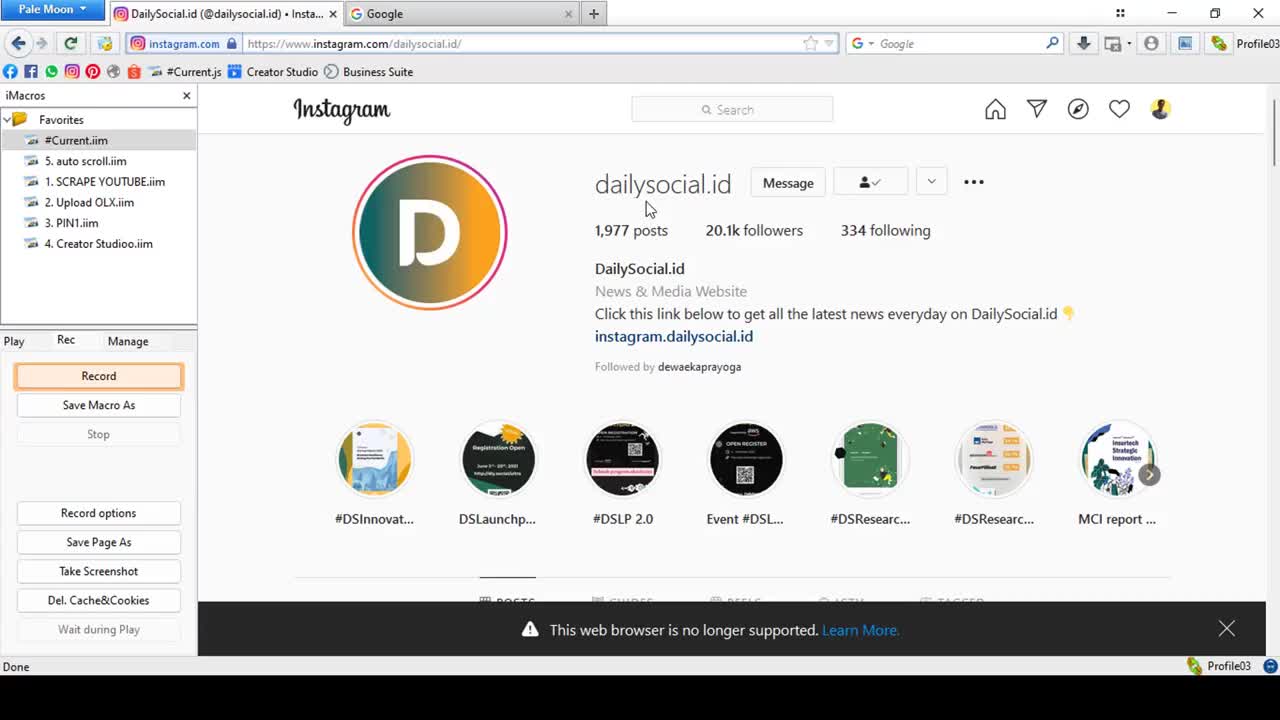
Task: Open the instagram.dailysocial.id bio link
Action: pyautogui.click(x=674, y=336)
